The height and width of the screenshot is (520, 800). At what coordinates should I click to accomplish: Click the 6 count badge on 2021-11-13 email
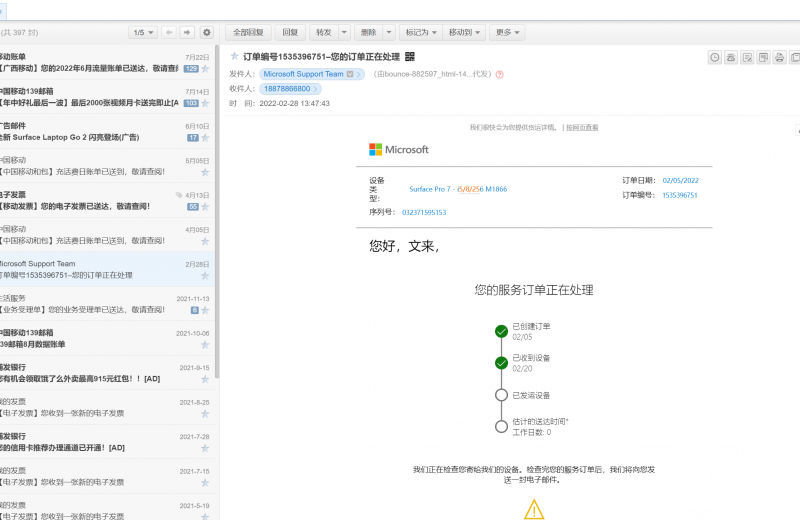click(x=194, y=310)
